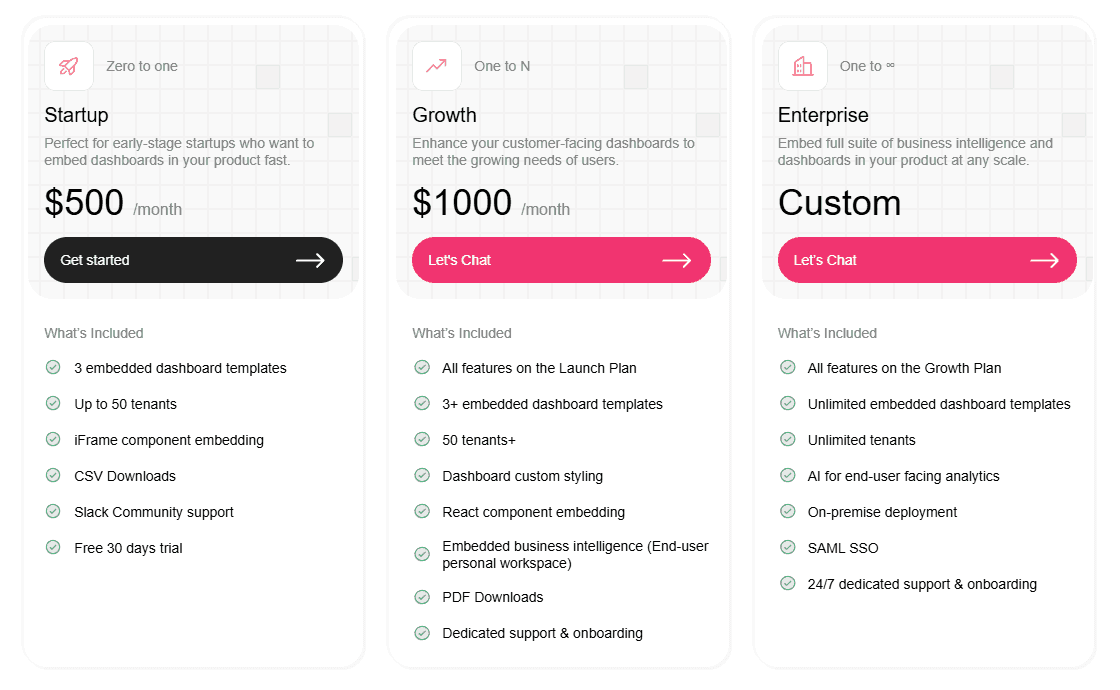Click Let's Chat on the Growth plan

[561, 259]
